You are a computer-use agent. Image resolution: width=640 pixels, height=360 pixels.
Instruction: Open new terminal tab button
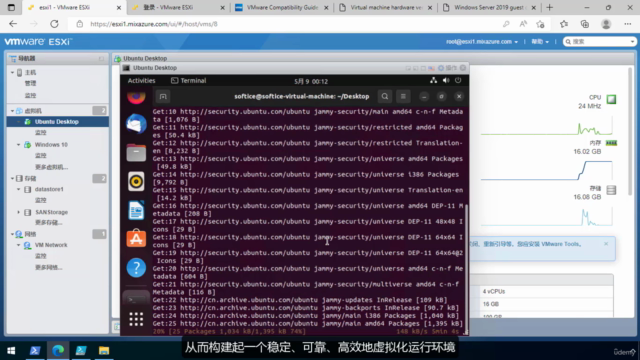tap(163, 96)
